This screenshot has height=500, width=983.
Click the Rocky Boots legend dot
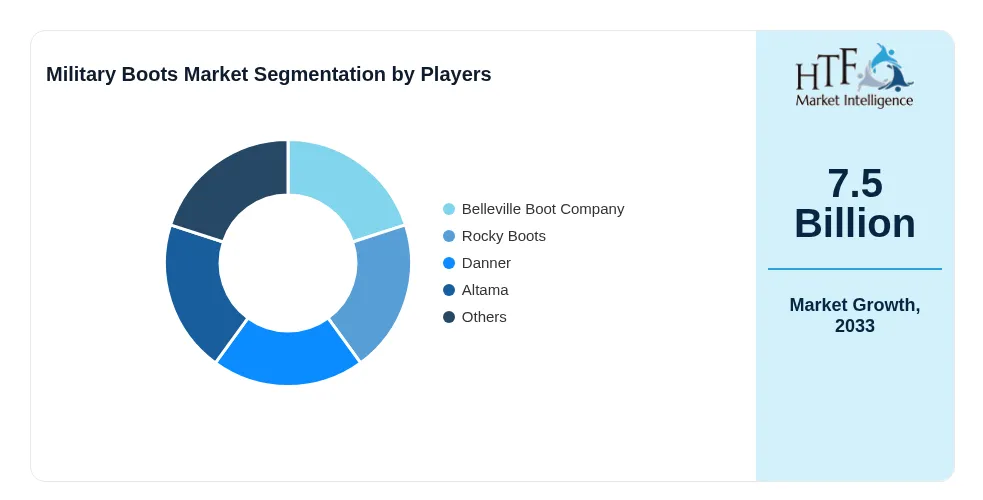(x=449, y=236)
